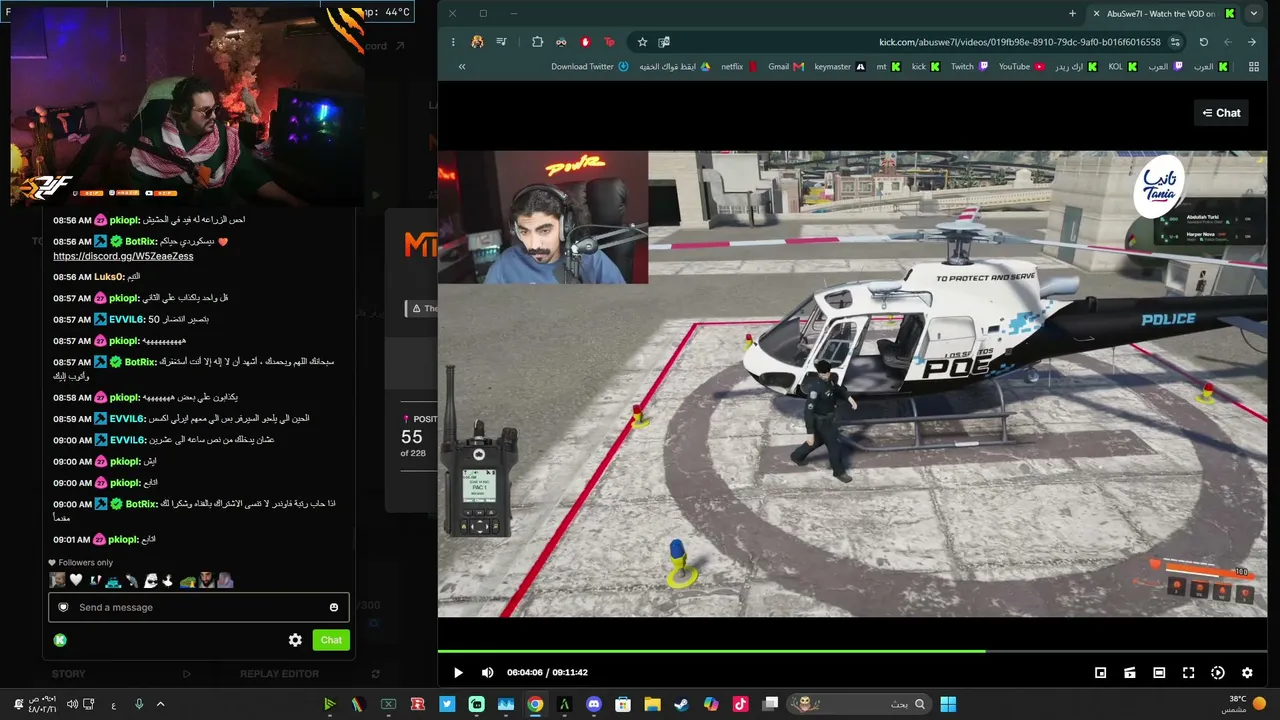Viewport: 1280px width, 720px height.
Task: Open the netflix bookmark
Action: pyautogui.click(x=739, y=67)
